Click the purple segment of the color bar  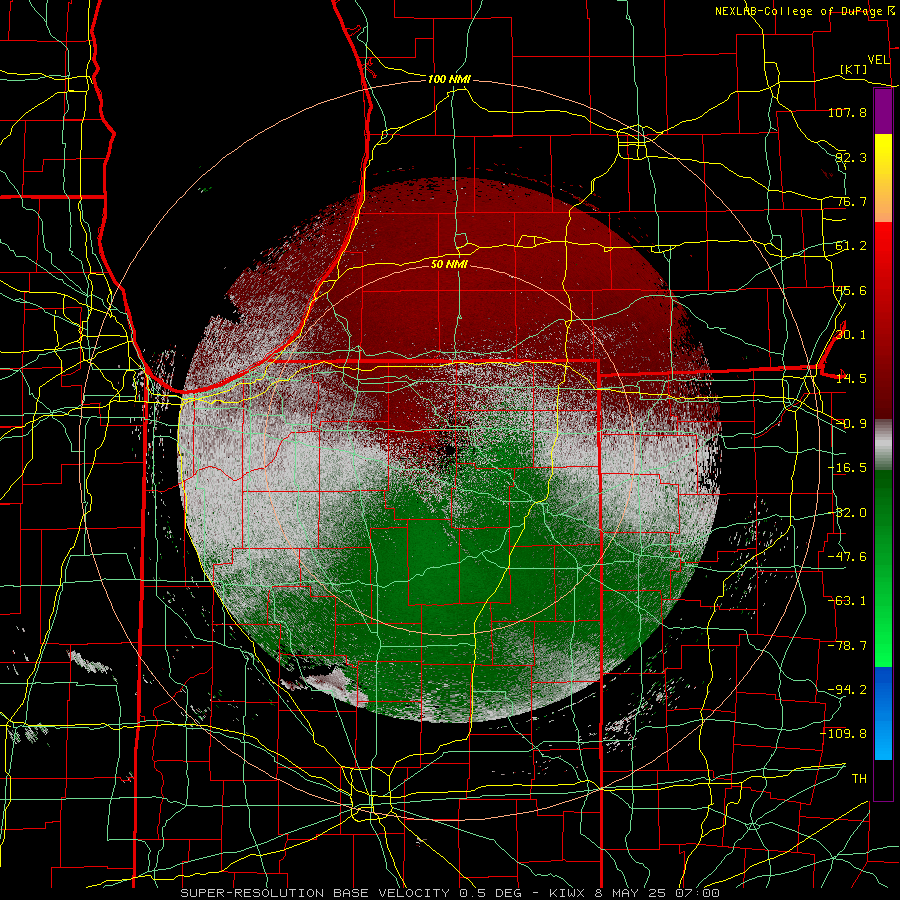(883, 112)
